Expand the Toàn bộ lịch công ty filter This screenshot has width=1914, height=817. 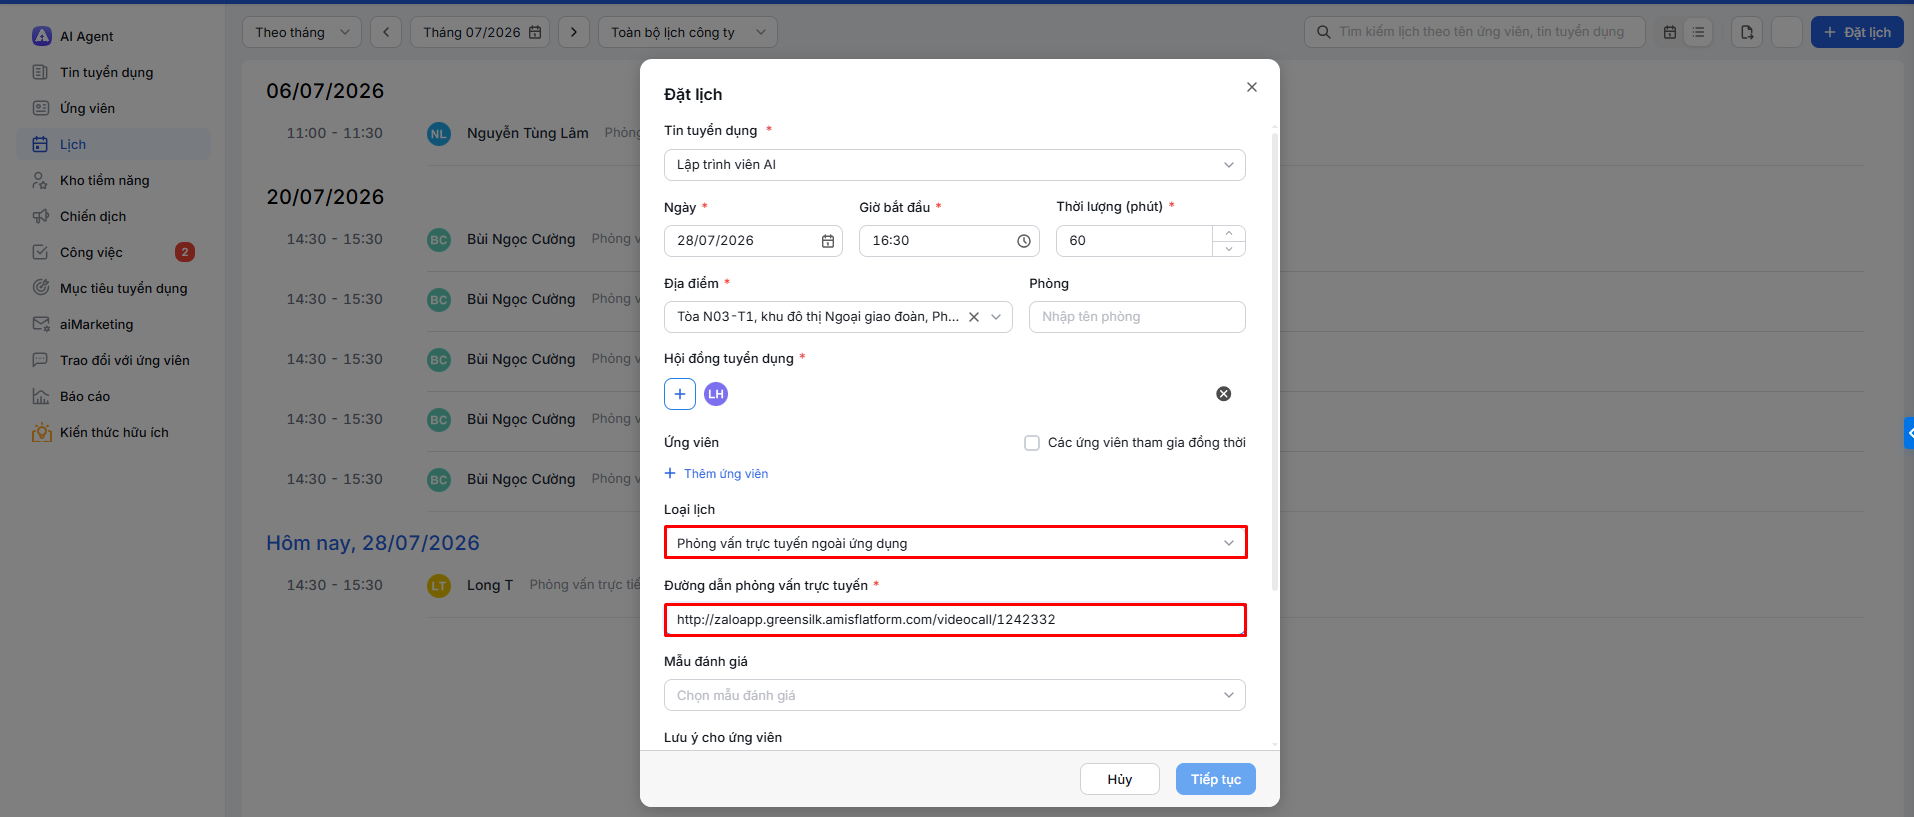pos(688,32)
